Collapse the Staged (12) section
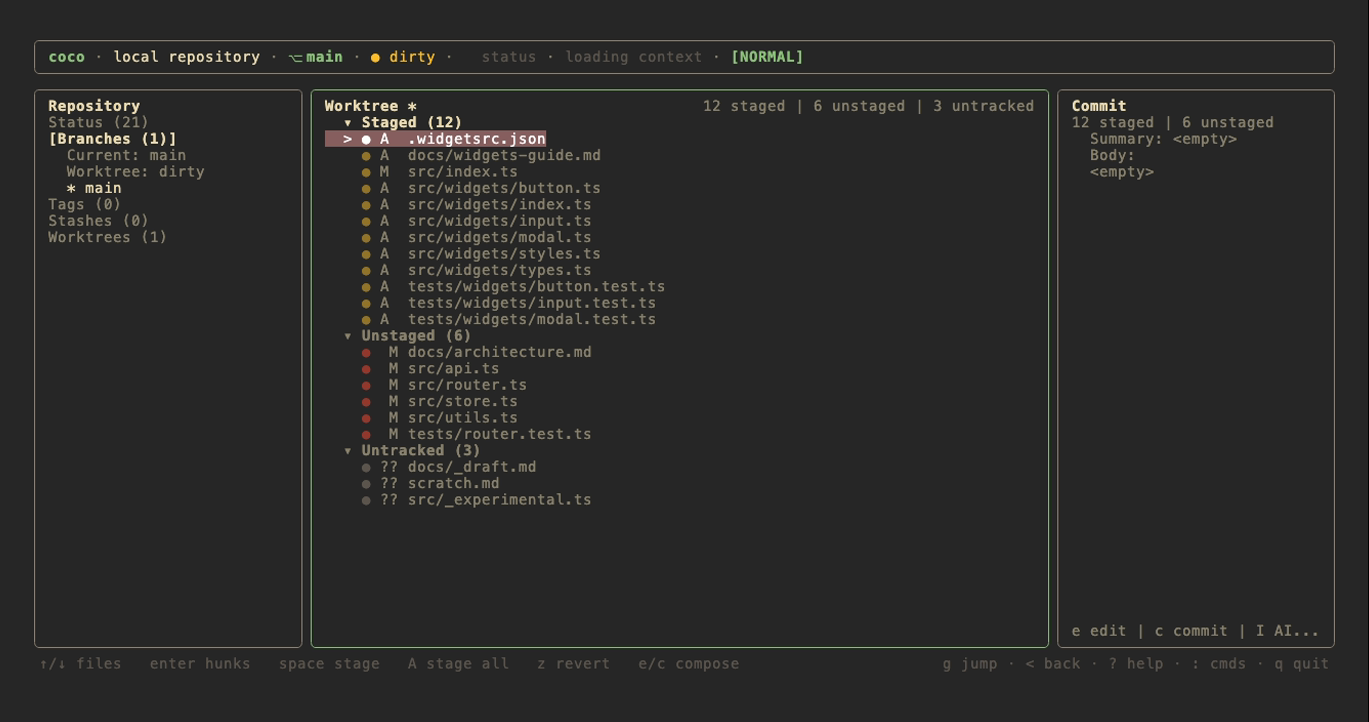This screenshot has width=1369, height=722. click(348, 123)
